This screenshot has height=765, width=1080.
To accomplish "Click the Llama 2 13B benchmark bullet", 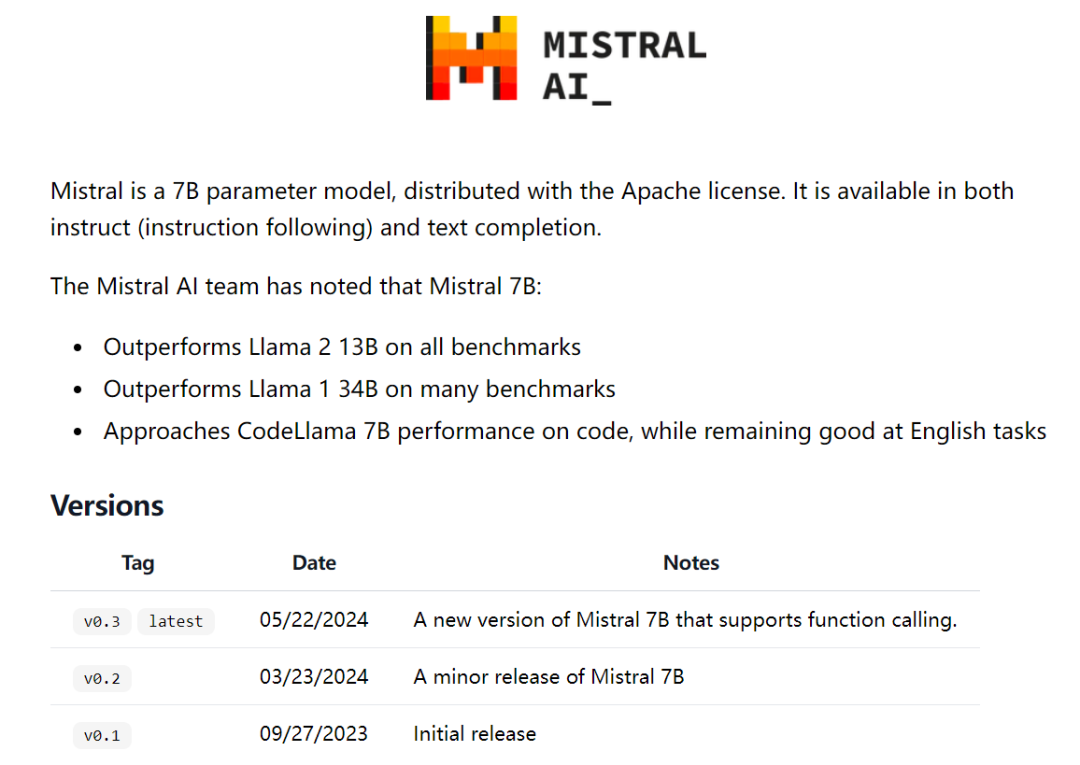I will click(342, 347).
